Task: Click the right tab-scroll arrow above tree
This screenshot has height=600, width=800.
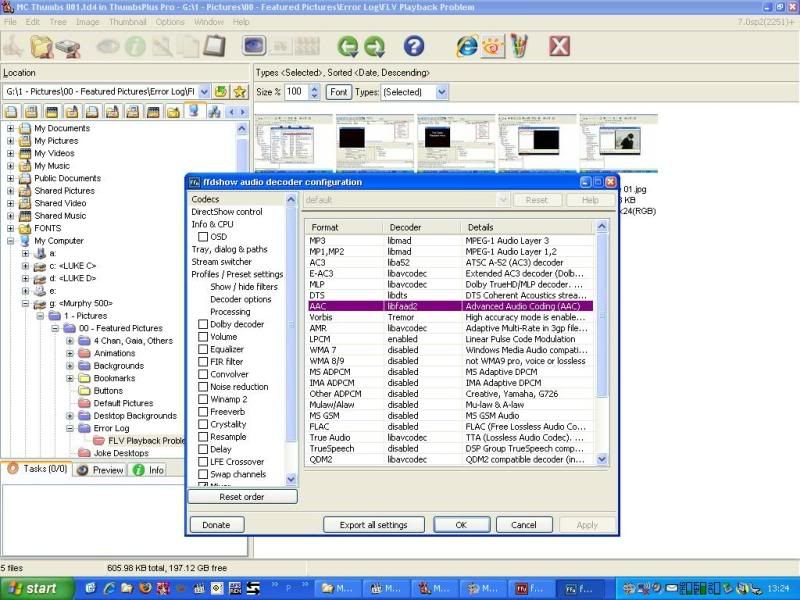Action: 243,112
